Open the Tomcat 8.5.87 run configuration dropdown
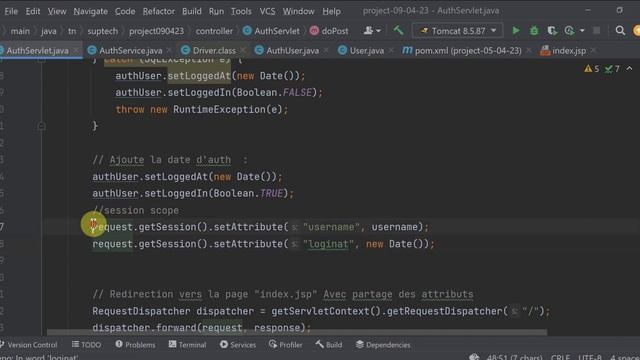The width and height of the screenshot is (640, 360). click(x=458, y=31)
